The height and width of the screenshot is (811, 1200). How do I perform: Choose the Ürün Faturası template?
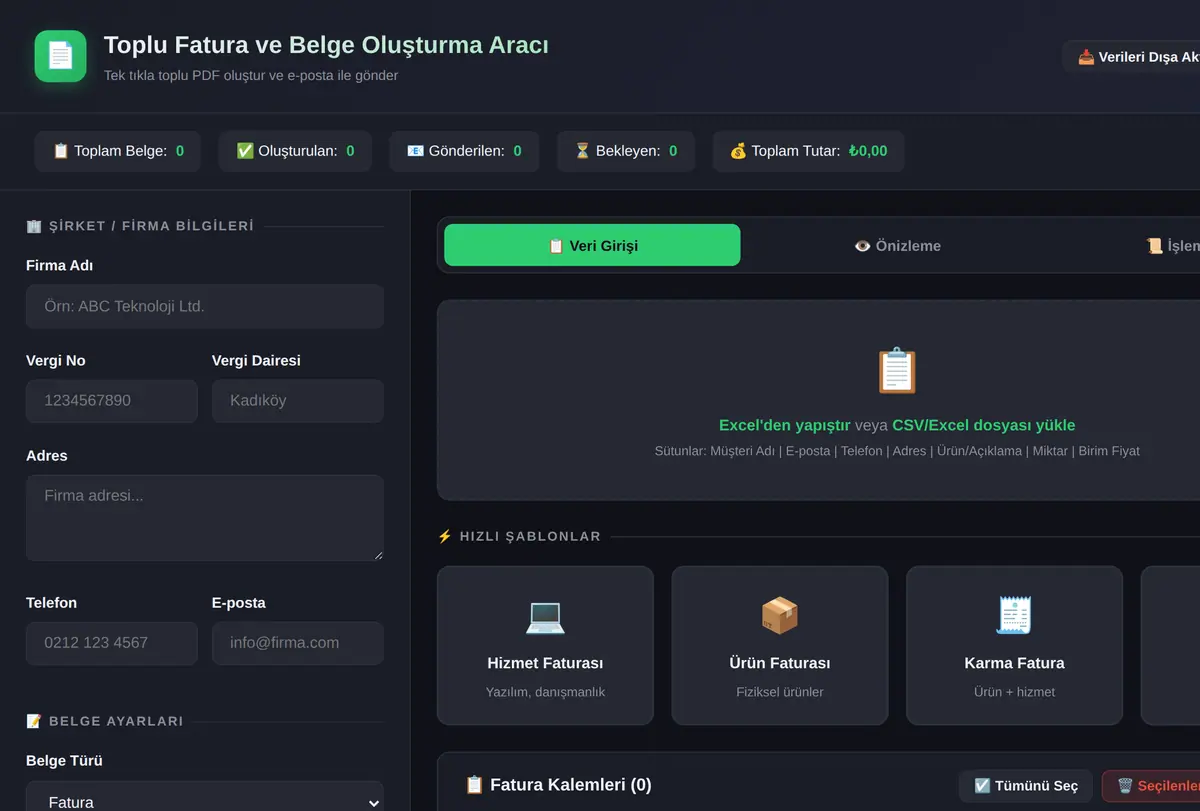click(x=779, y=645)
